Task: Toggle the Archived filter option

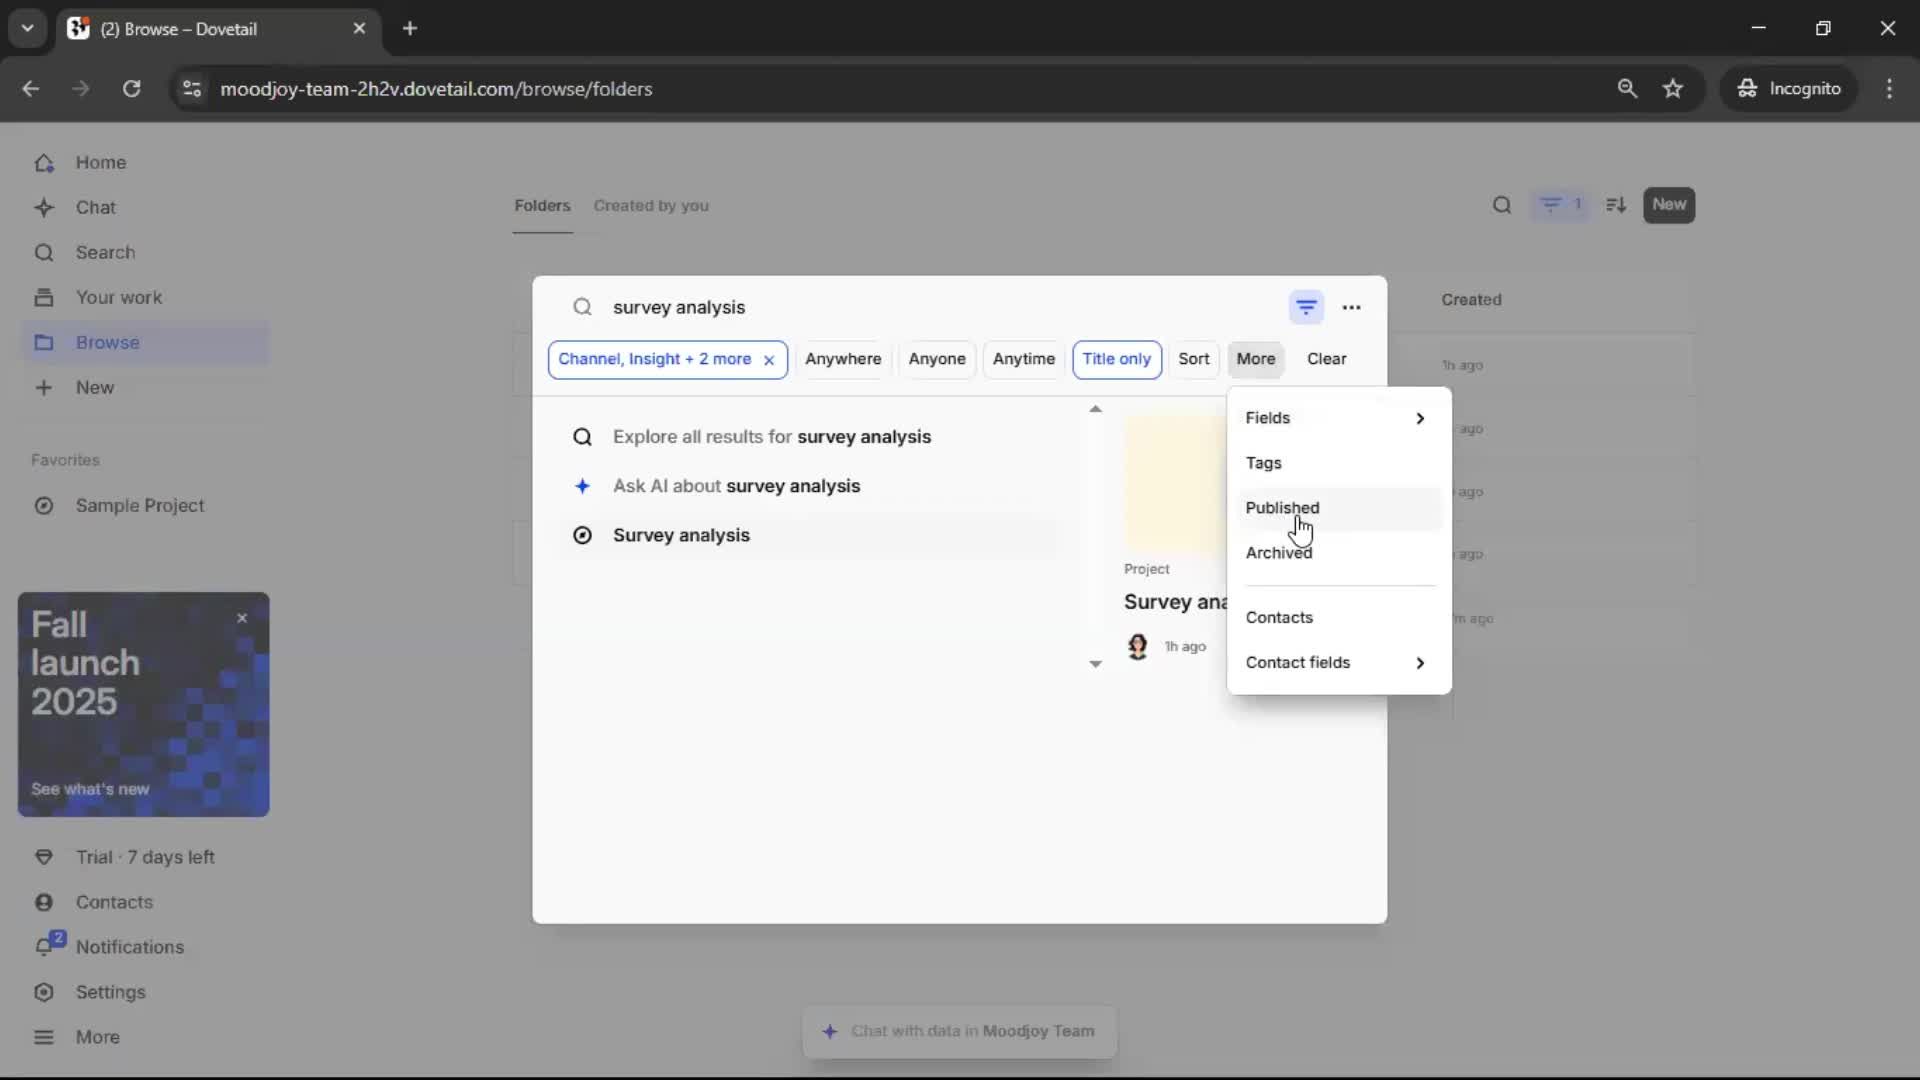Action: 1278,552
